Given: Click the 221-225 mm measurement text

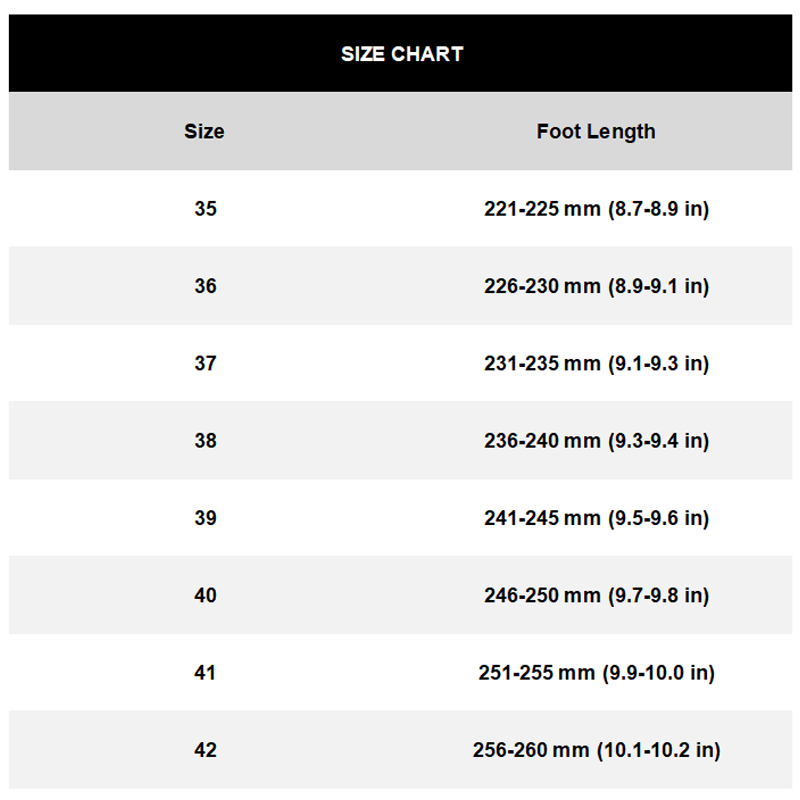Looking at the screenshot, I should pyautogui.click(x=542, y=209).
